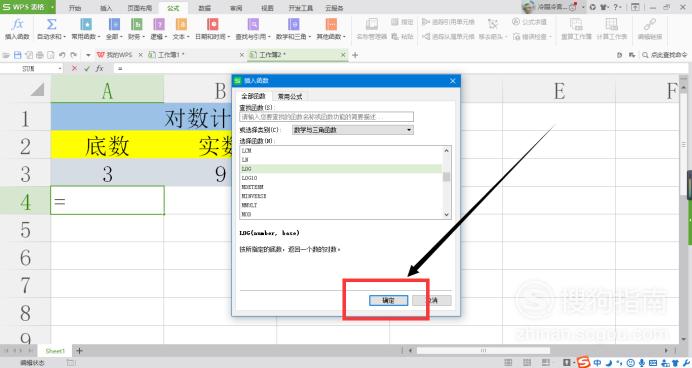Click the function list scrollbar down arrow
Viewport: 692px width, 368px height.
point(447,214)
